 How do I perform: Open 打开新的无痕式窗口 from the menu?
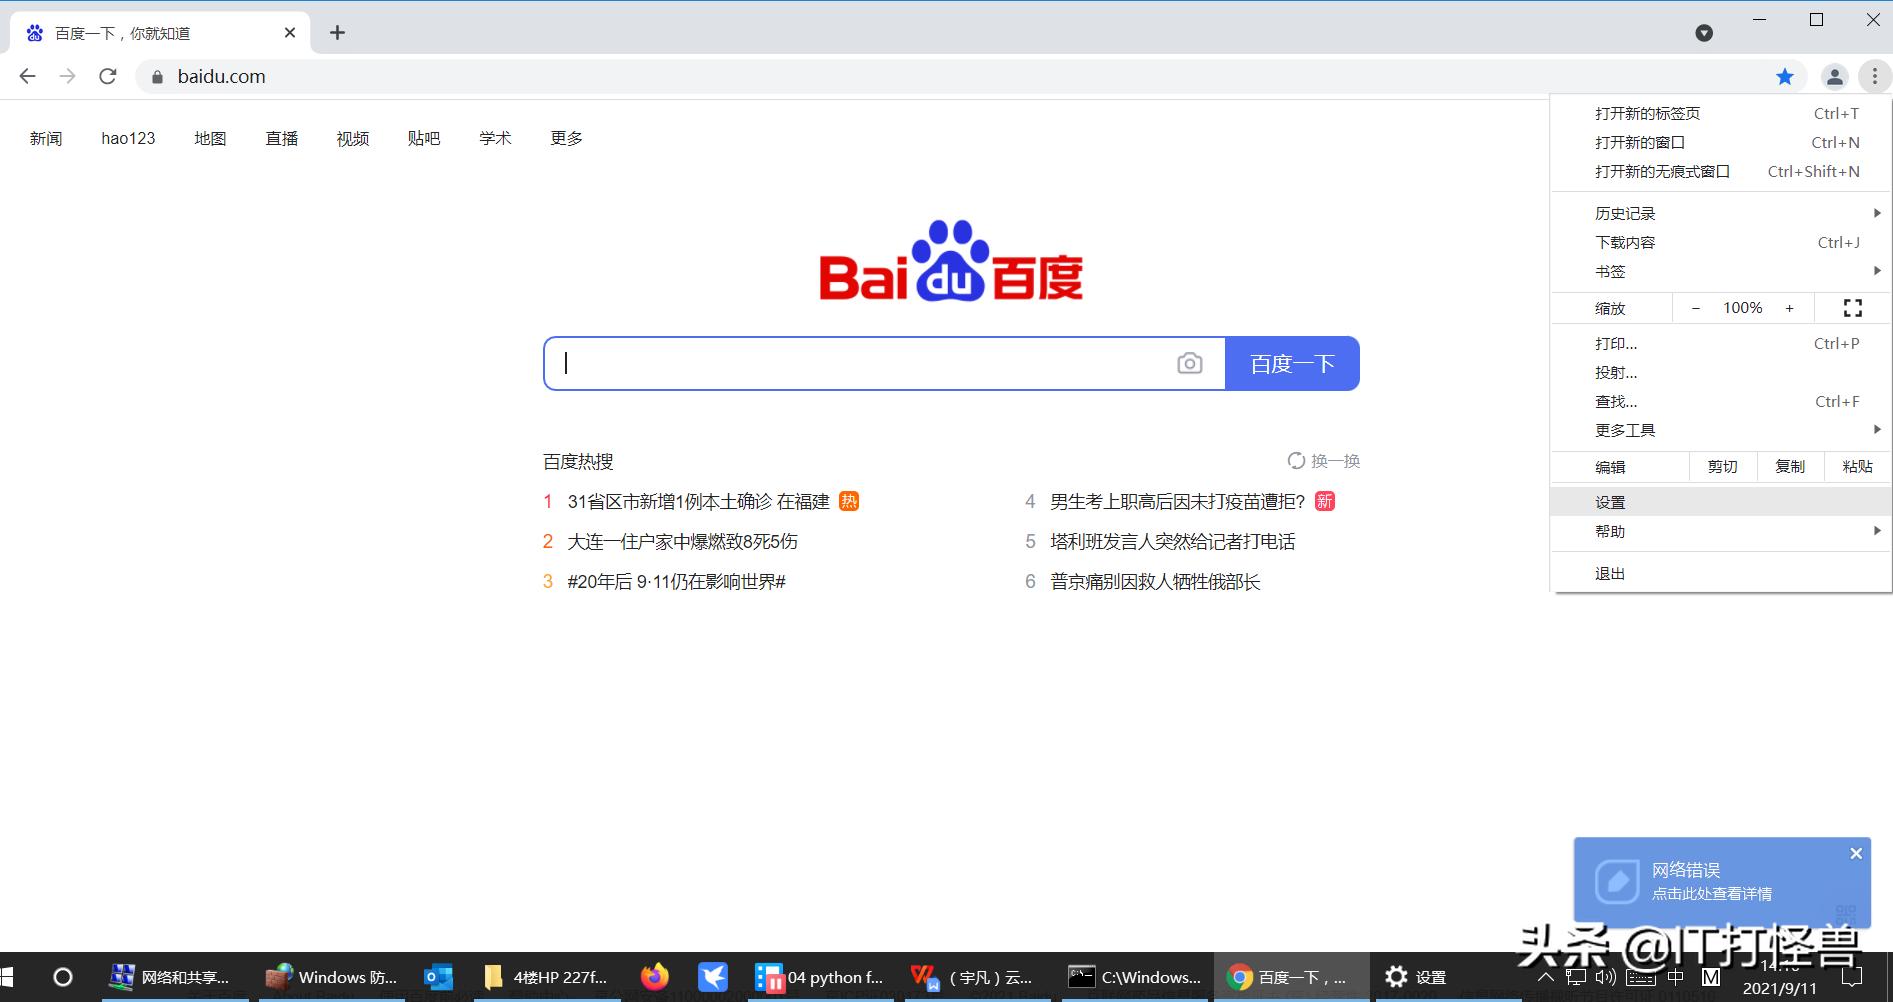coord(1664,171)
